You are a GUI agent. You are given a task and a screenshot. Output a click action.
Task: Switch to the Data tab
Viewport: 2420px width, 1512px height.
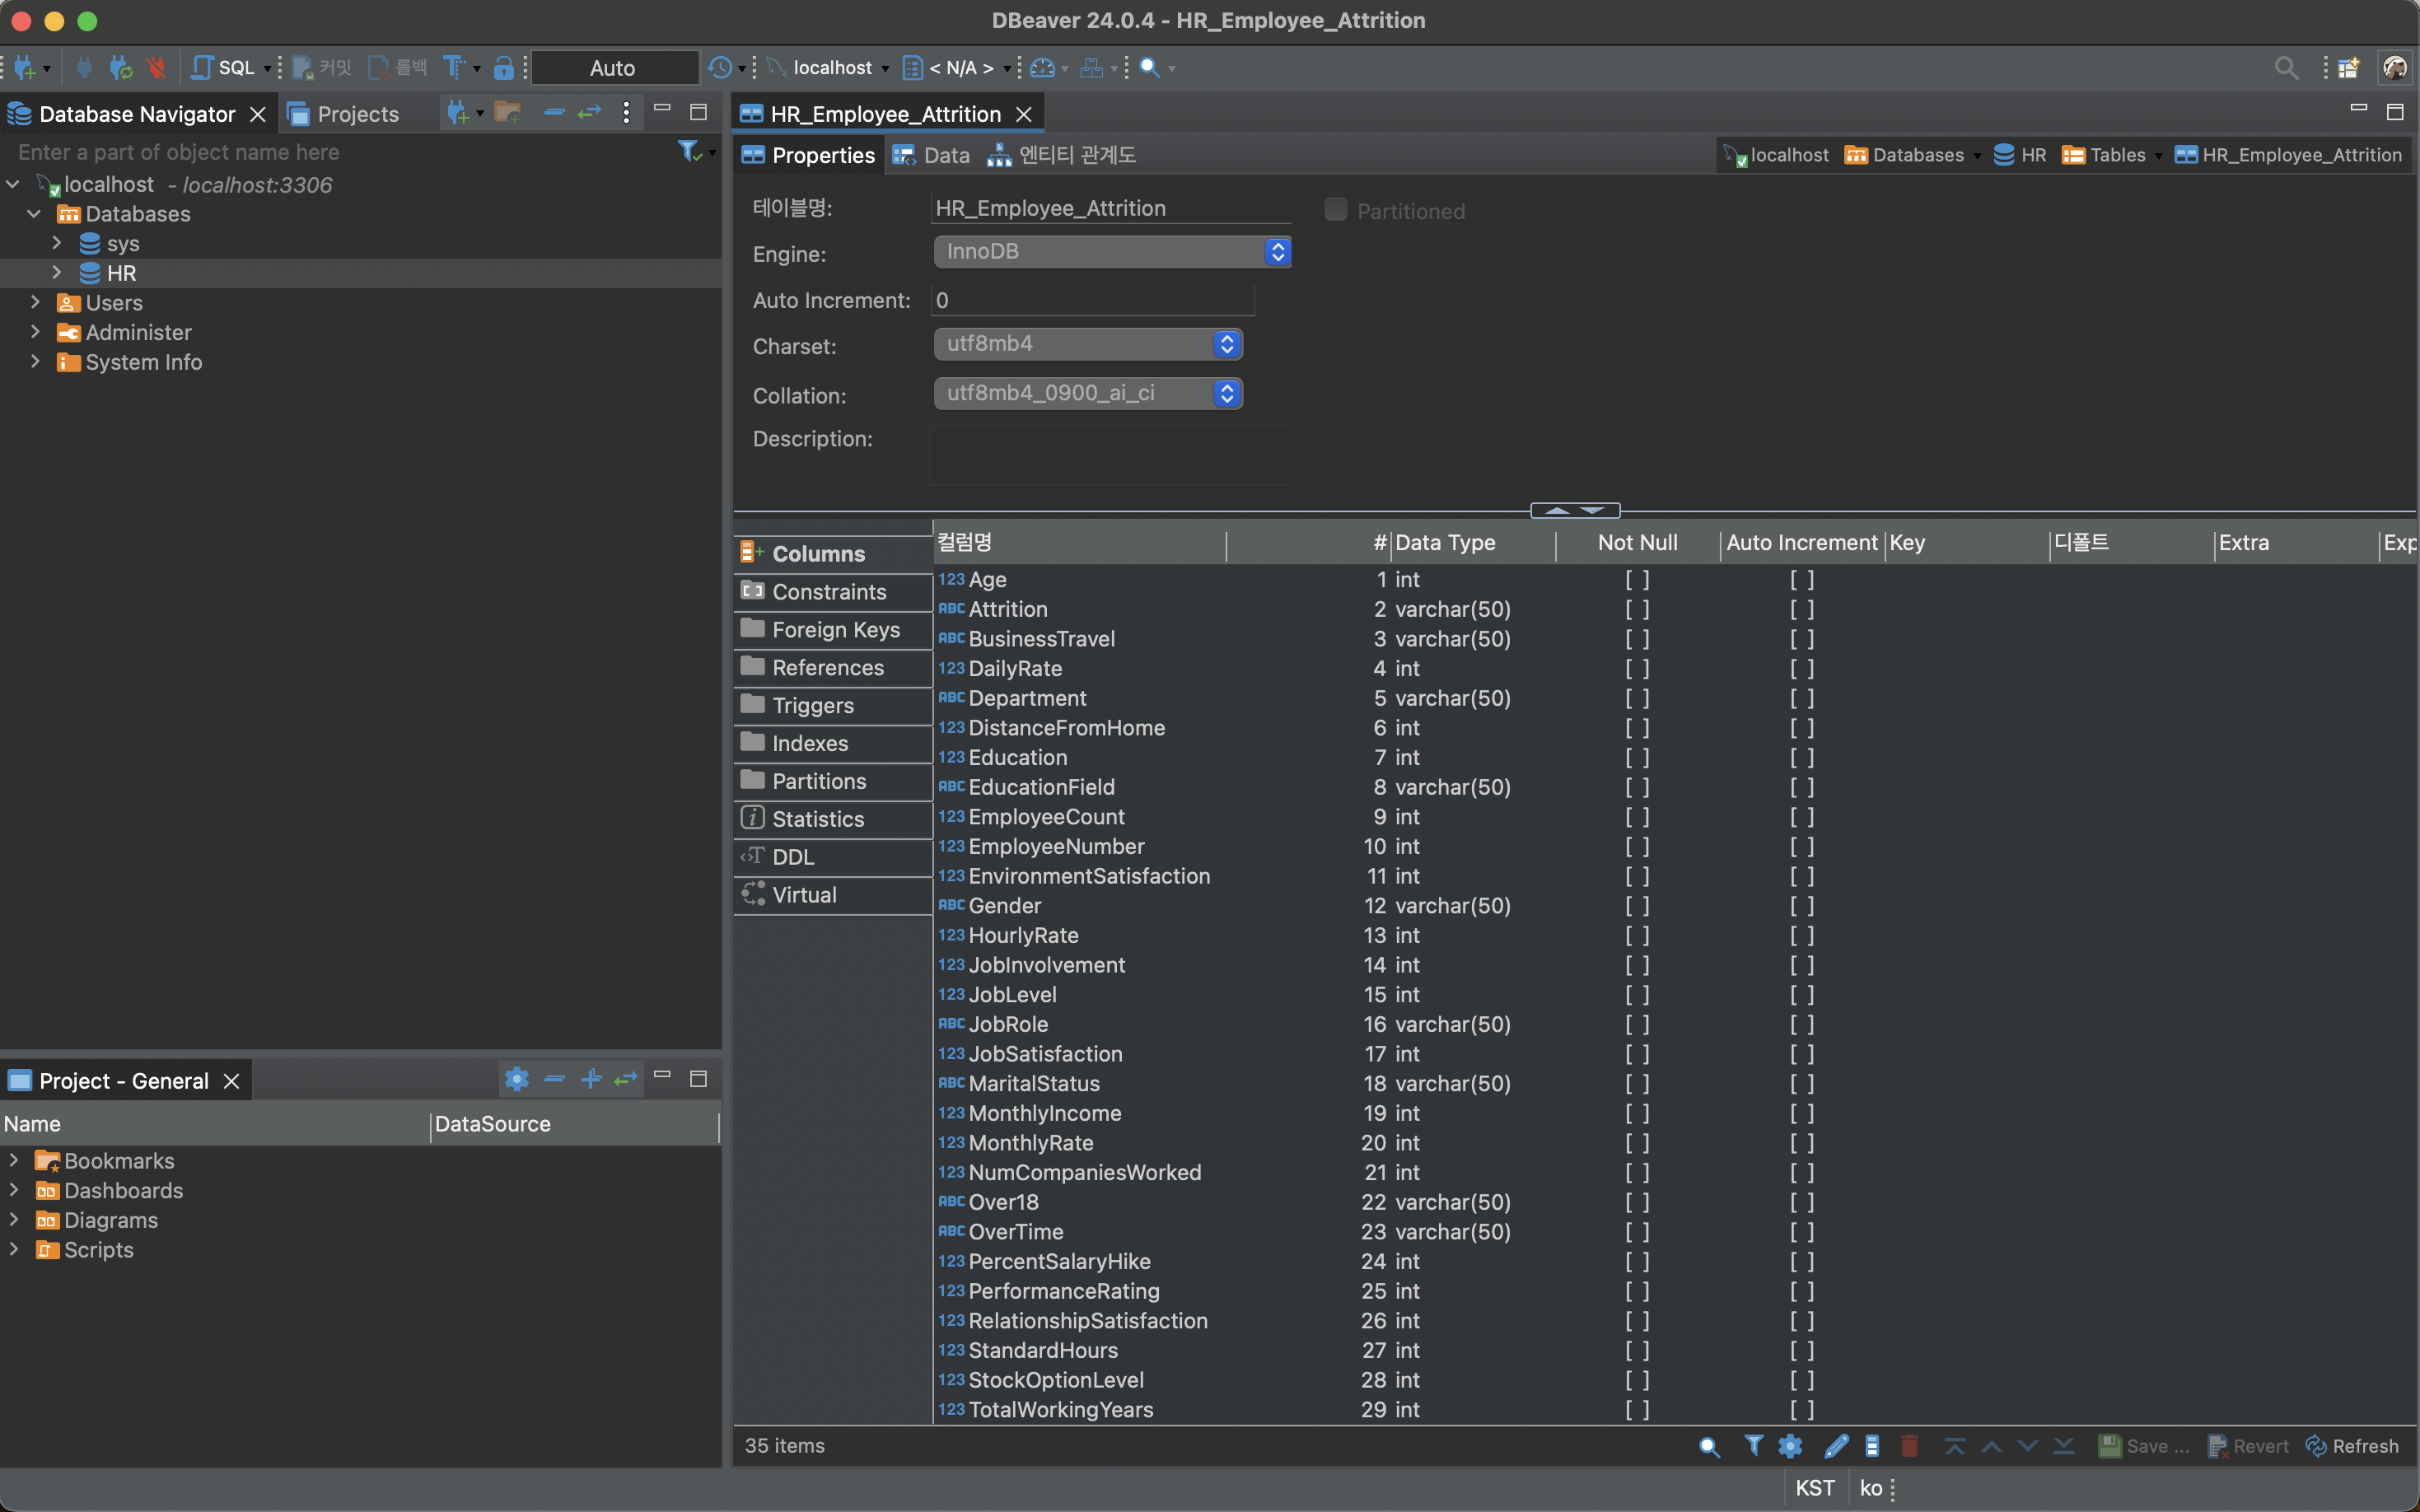point(932,155)
